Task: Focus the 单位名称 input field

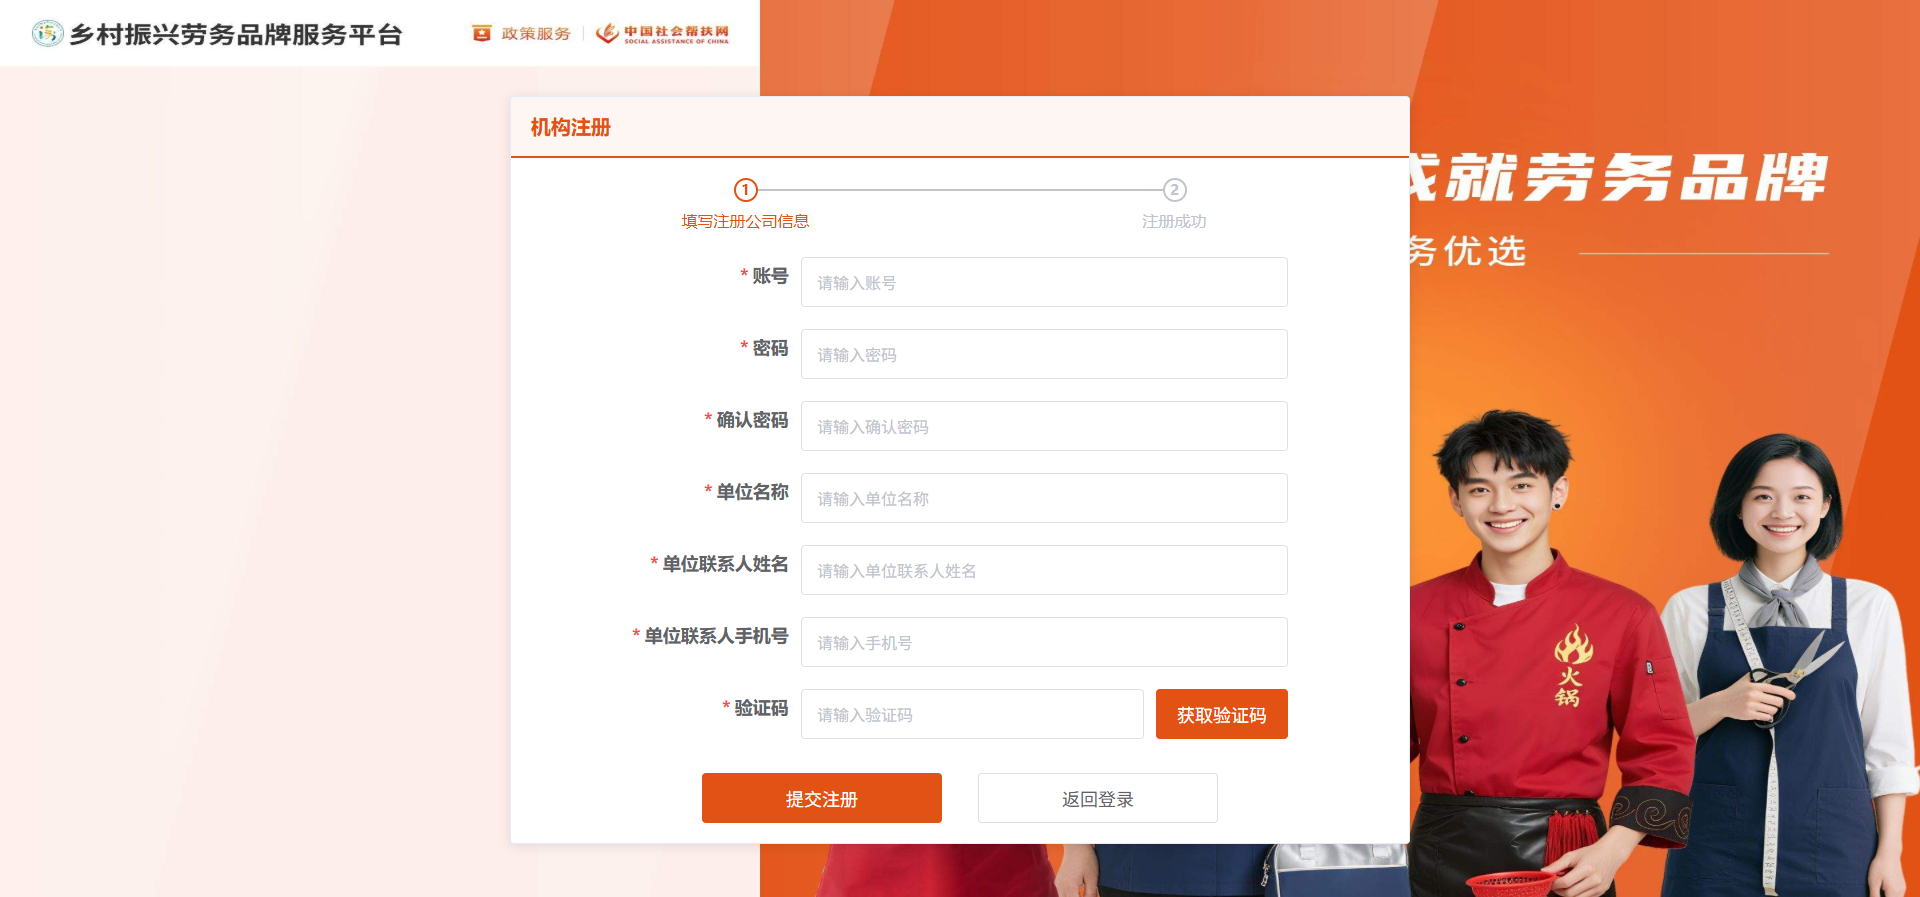Action: (1044, 498)
